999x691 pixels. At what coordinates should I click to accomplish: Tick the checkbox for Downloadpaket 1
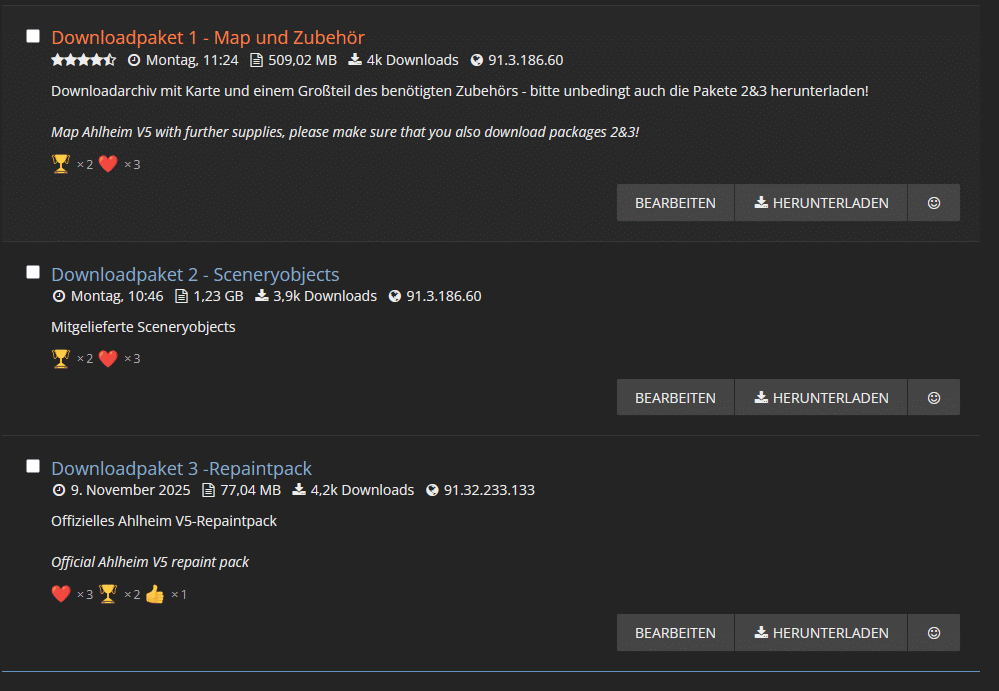point(33,36)
